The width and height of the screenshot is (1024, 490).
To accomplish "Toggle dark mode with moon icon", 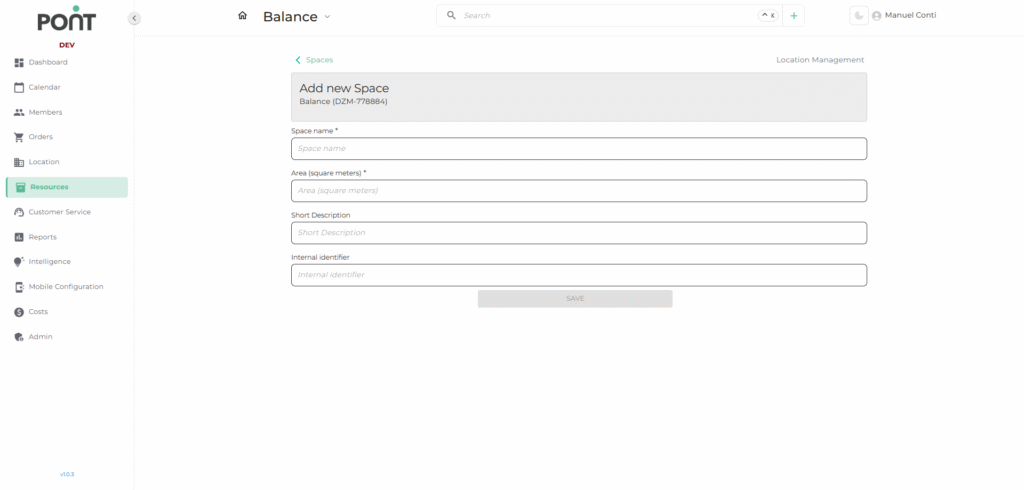I will [858, 16].
